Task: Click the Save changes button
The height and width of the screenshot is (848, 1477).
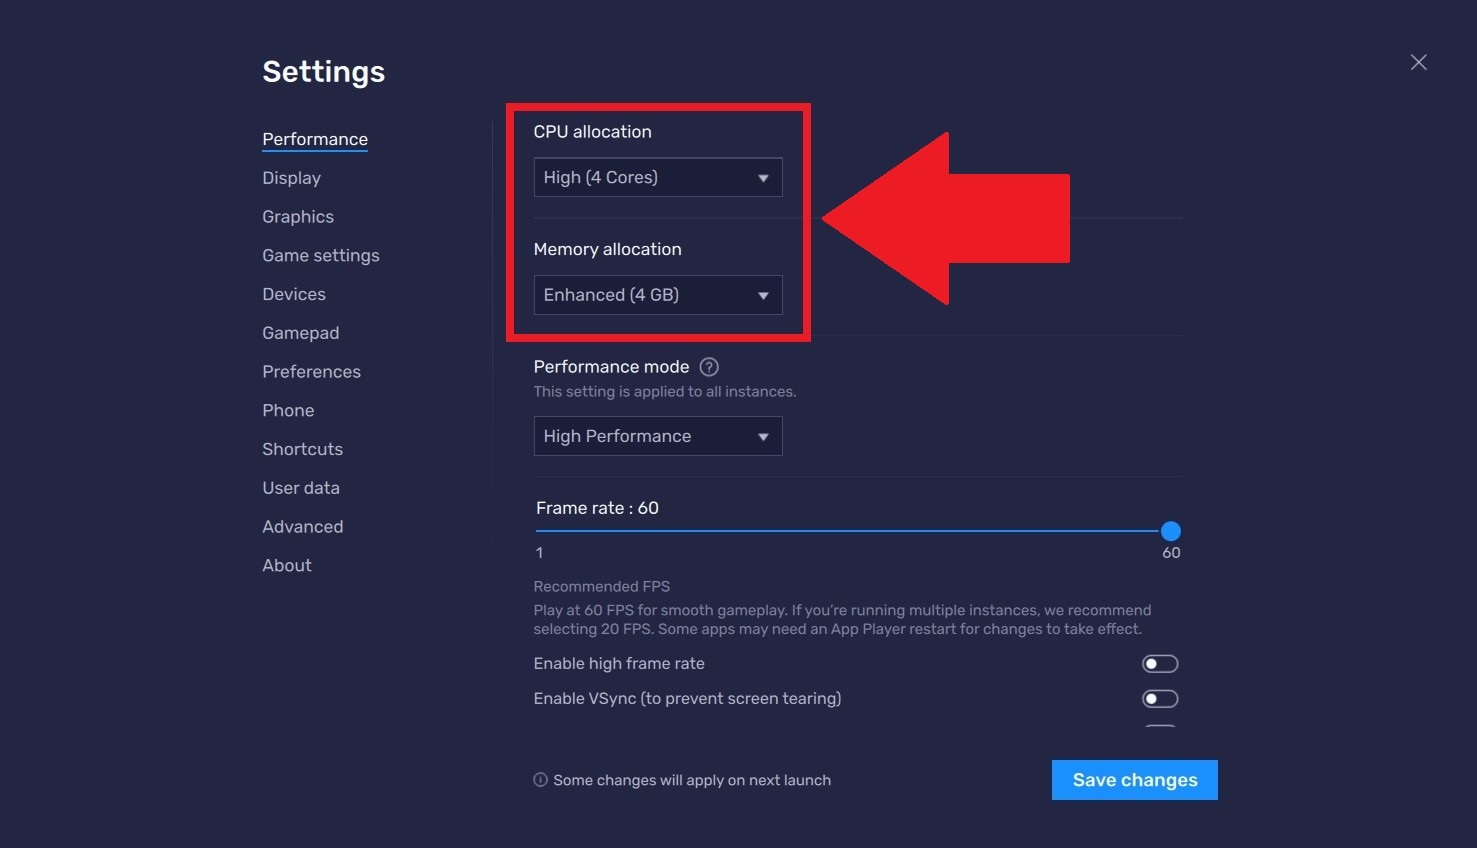Action: [x=1134, y=780]
